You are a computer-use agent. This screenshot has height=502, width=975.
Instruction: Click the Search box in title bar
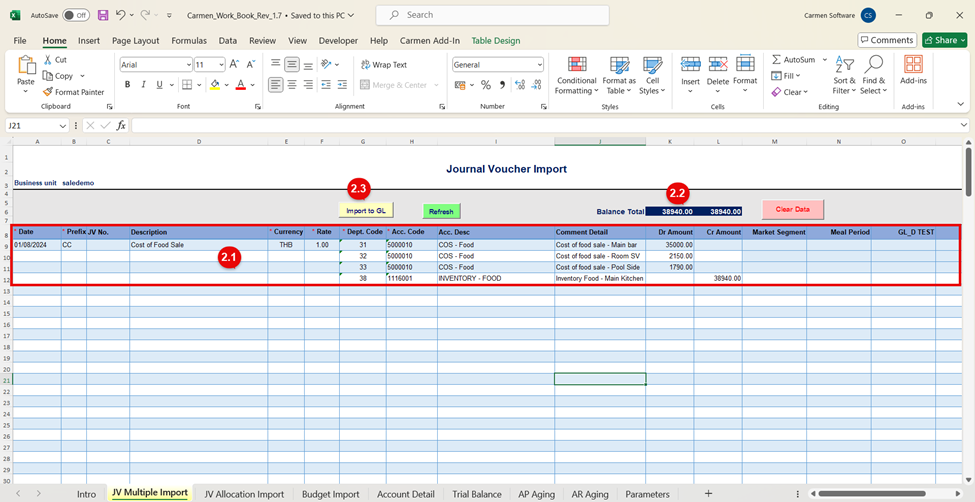pyautogui.click(x=492, y=15)
